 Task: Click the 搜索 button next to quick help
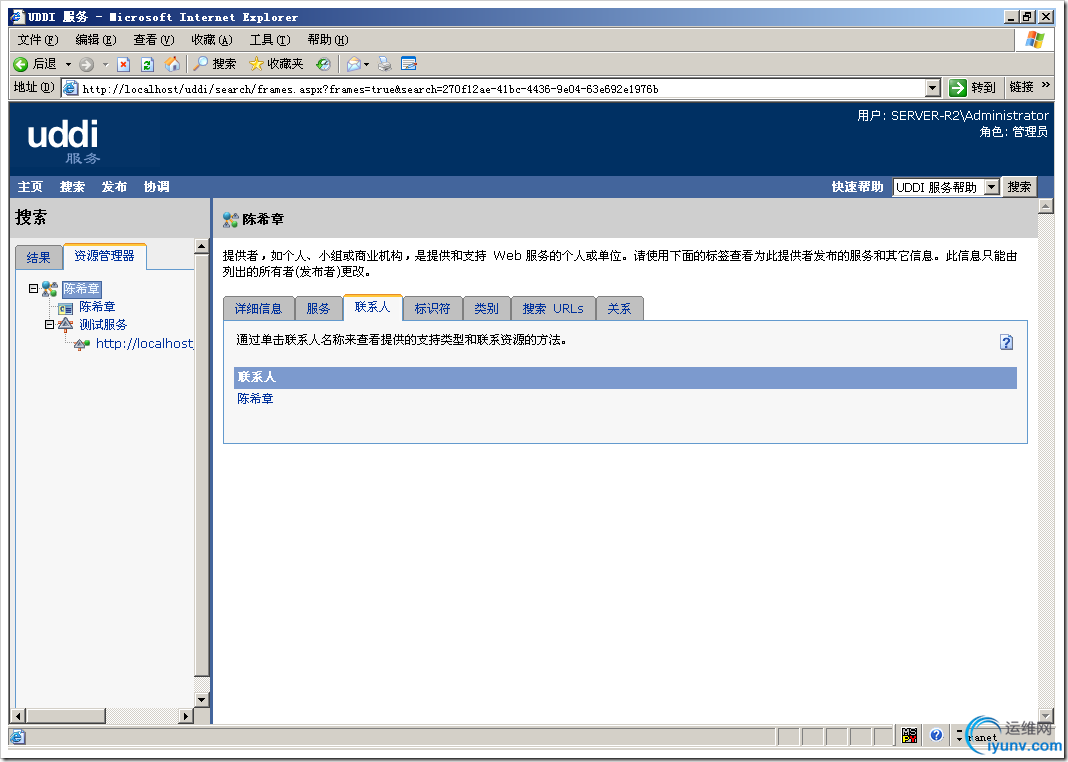(x=1019, y=187)
